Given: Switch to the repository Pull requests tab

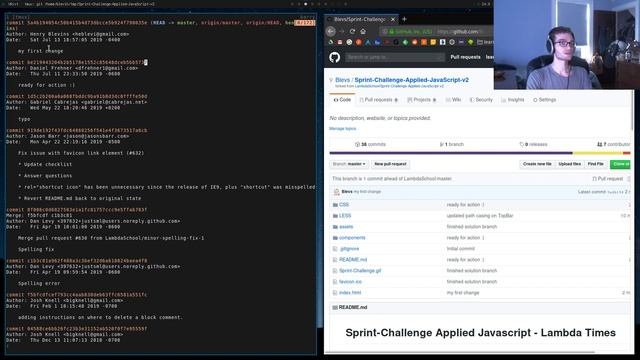Looking at the screenshot, I should click(x=378, y=100).
